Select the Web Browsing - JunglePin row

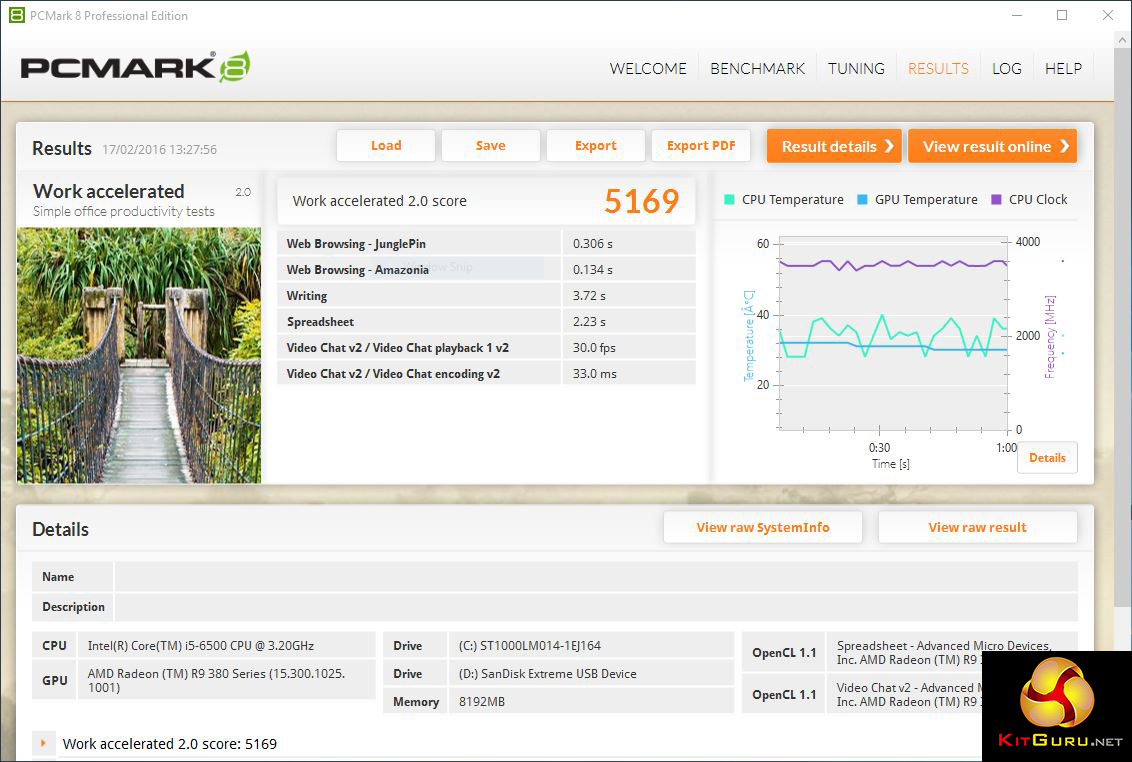pyautogui.click(x=486, y=243)
